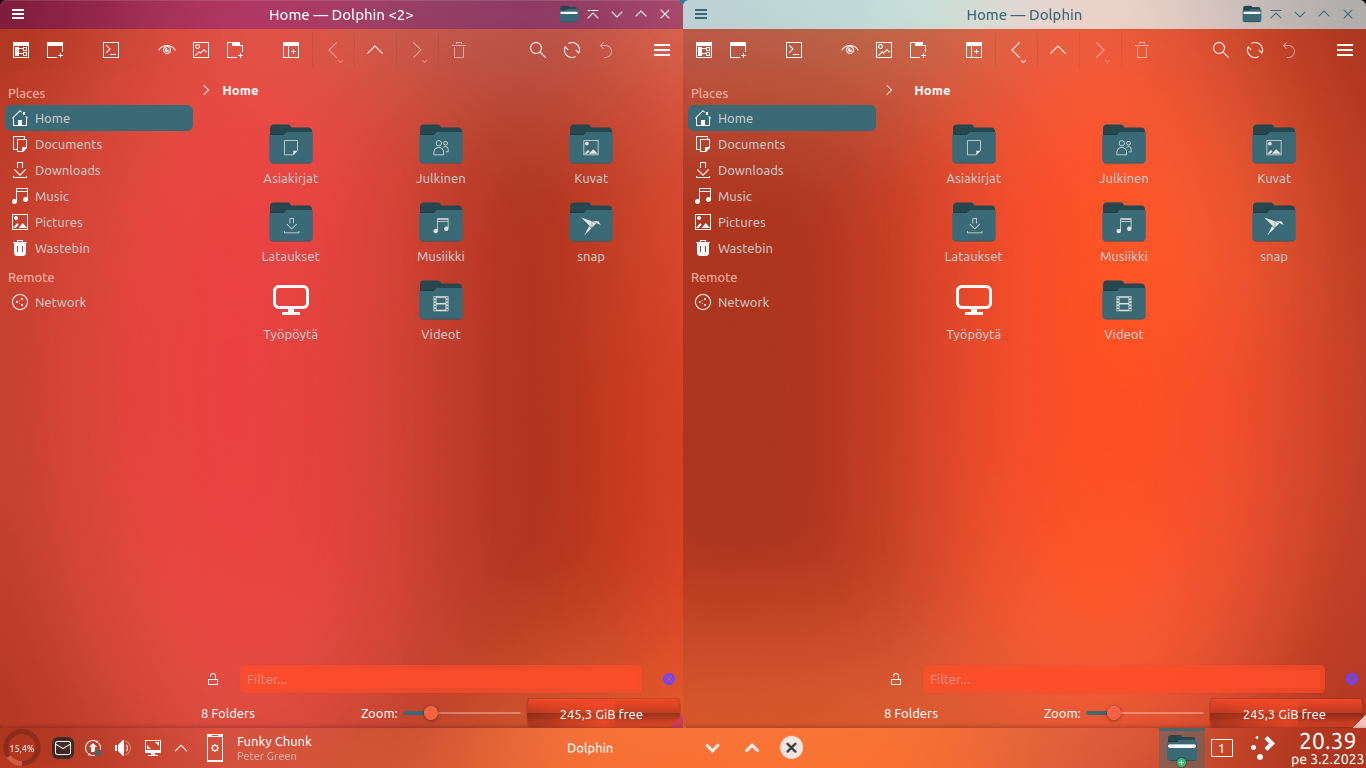The height and width of the screenshot is (768, 1366).
Task: Open mail icon in system tray
Action: click(x=63, y=747)
